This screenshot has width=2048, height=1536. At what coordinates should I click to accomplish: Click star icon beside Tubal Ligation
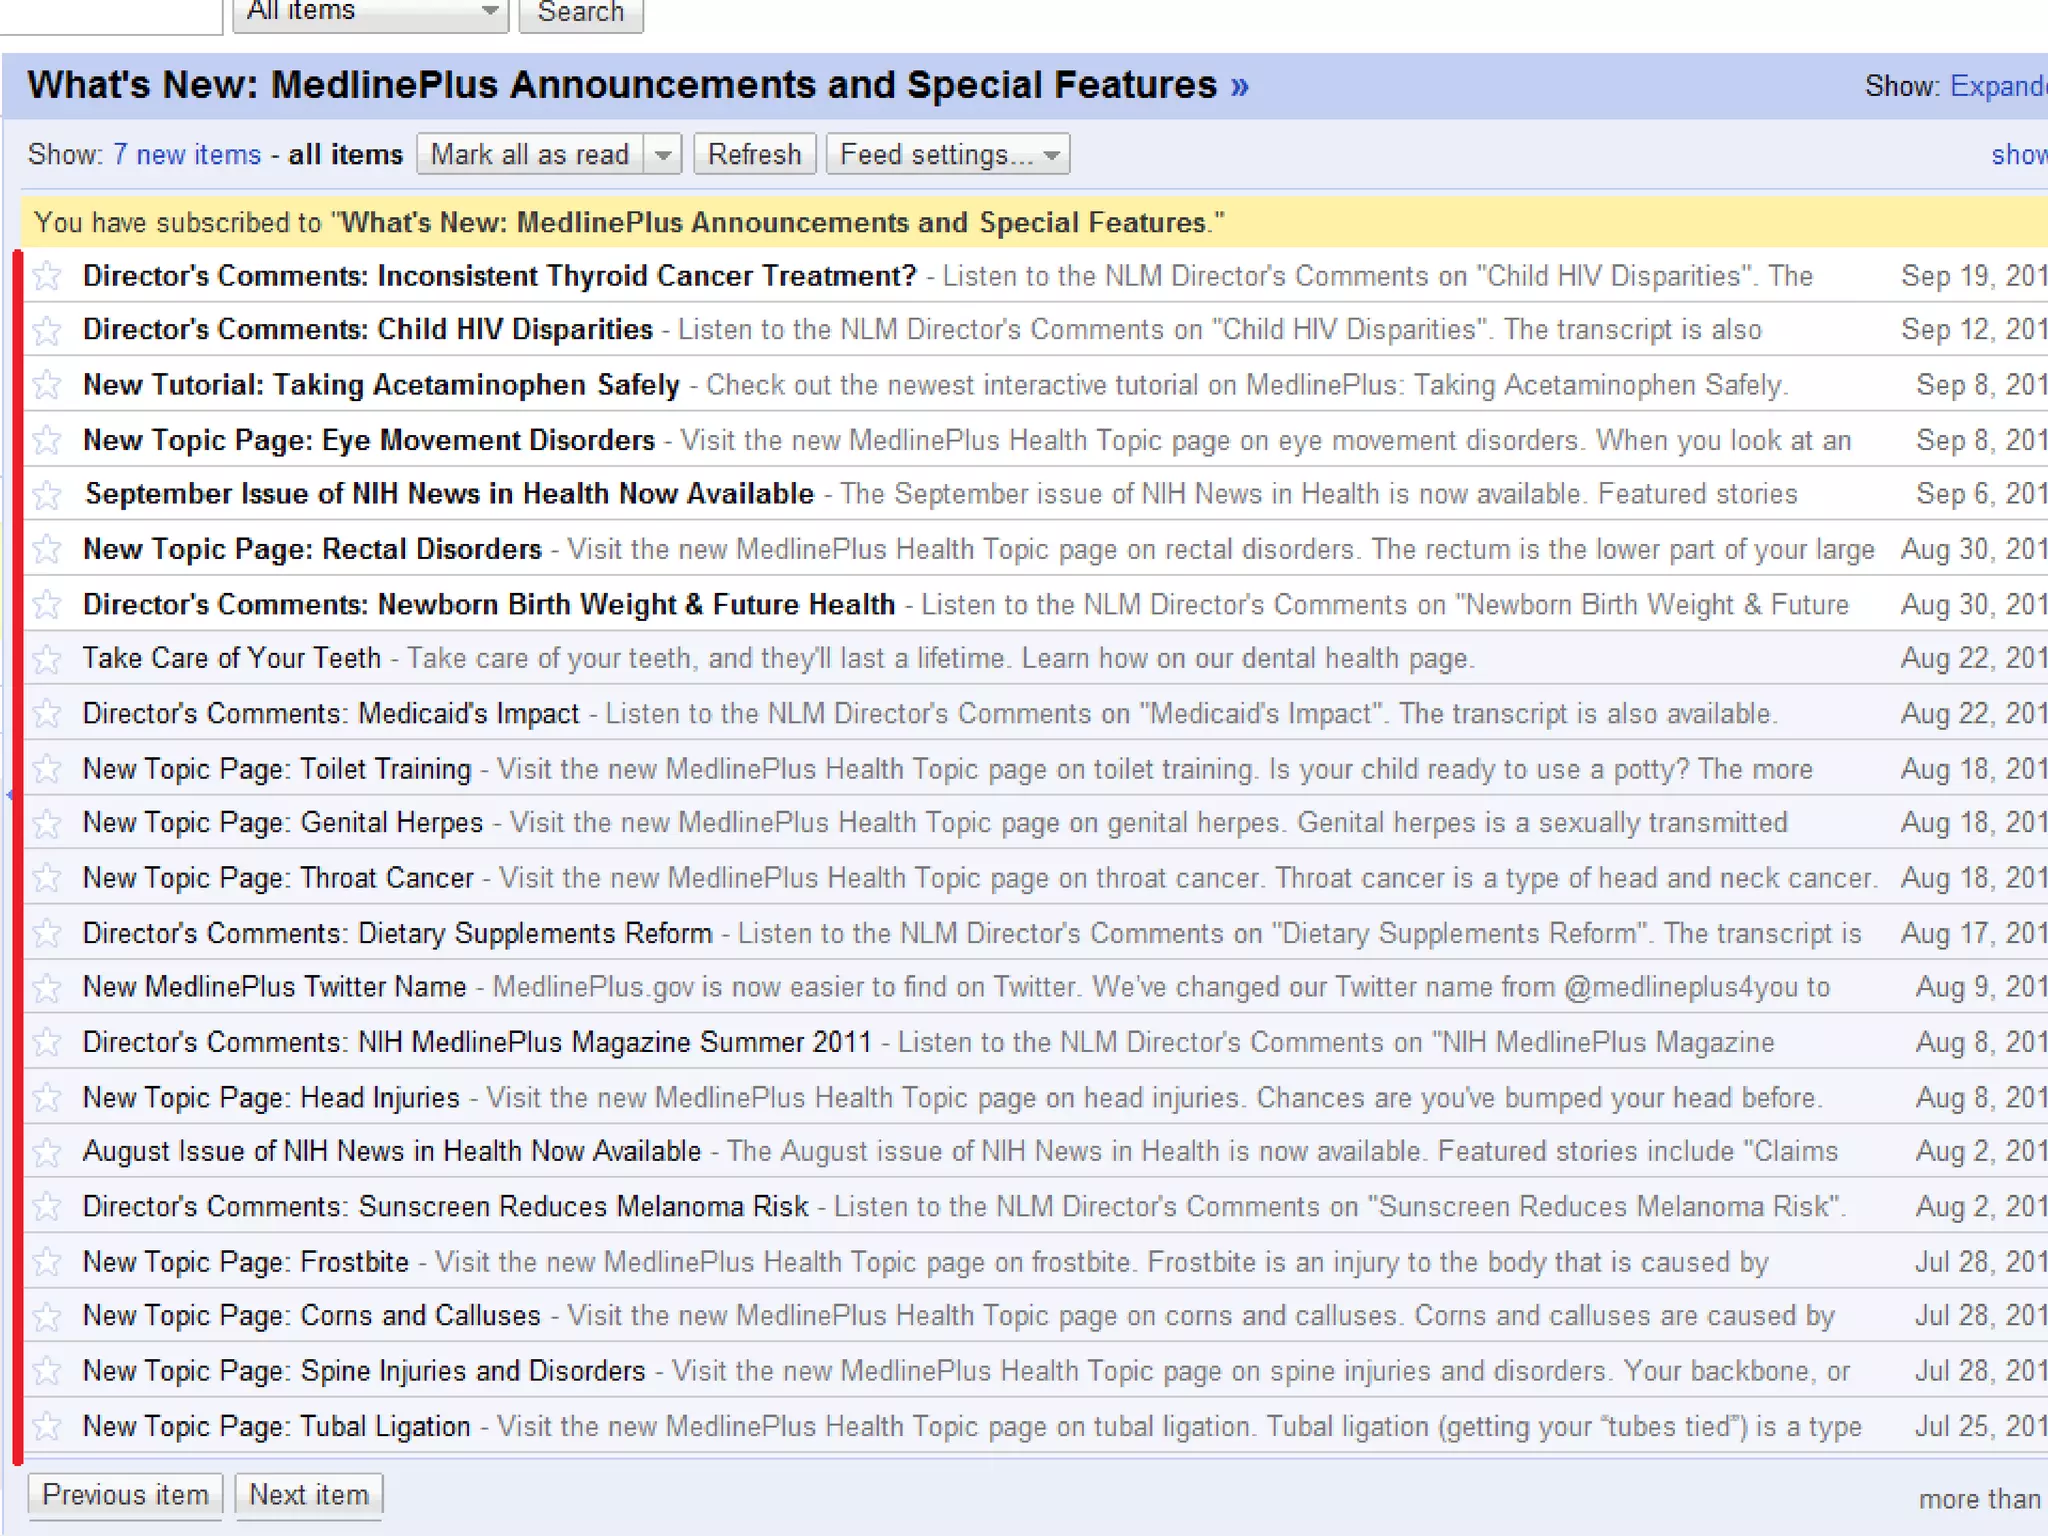coord(47,1426)
